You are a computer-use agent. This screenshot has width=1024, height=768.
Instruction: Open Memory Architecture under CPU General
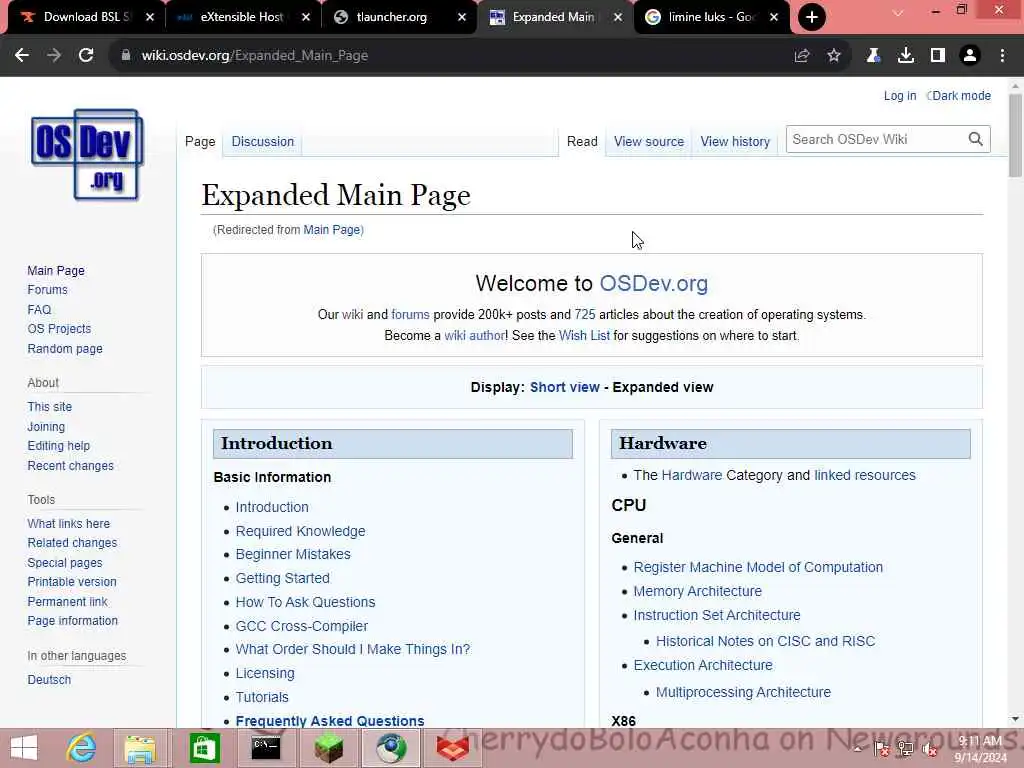click(697, 592)
